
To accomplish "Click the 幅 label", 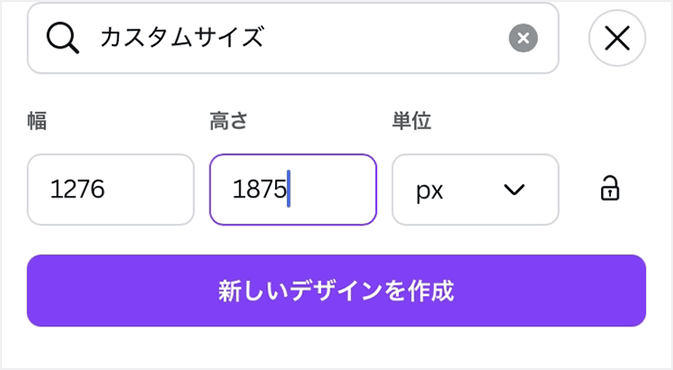I will (x=37, y=121).
